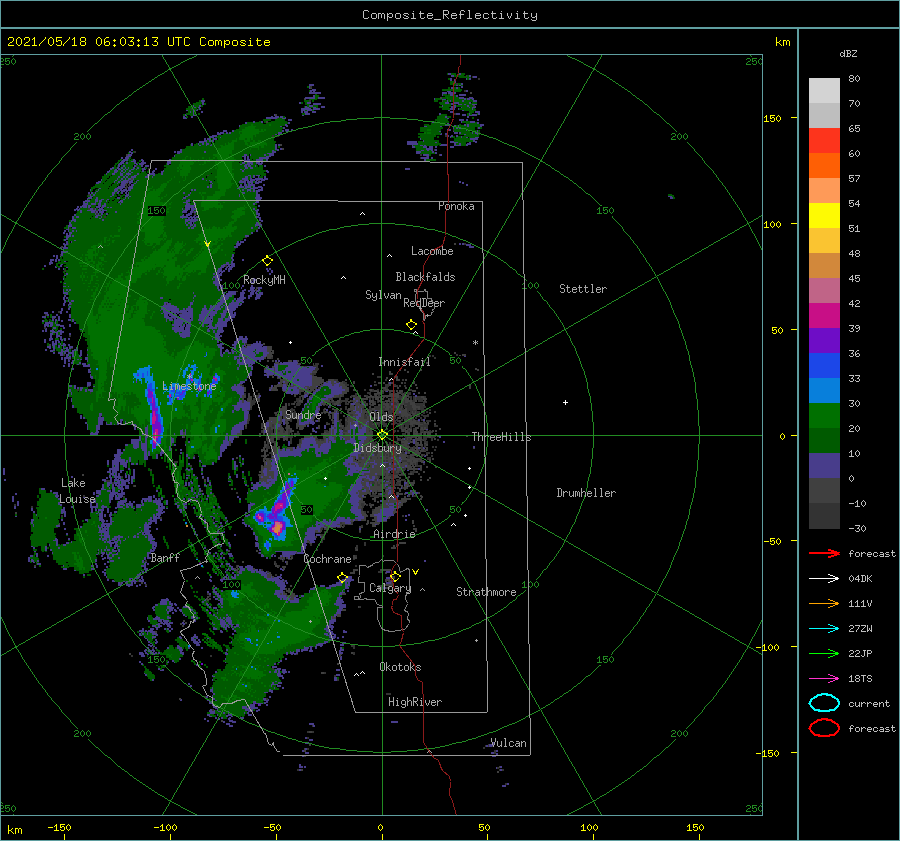Image resolution: width=900 pixels, height=841 pixels.
Task: Click the Sundre town label
Action: click(x=303, y=414)
